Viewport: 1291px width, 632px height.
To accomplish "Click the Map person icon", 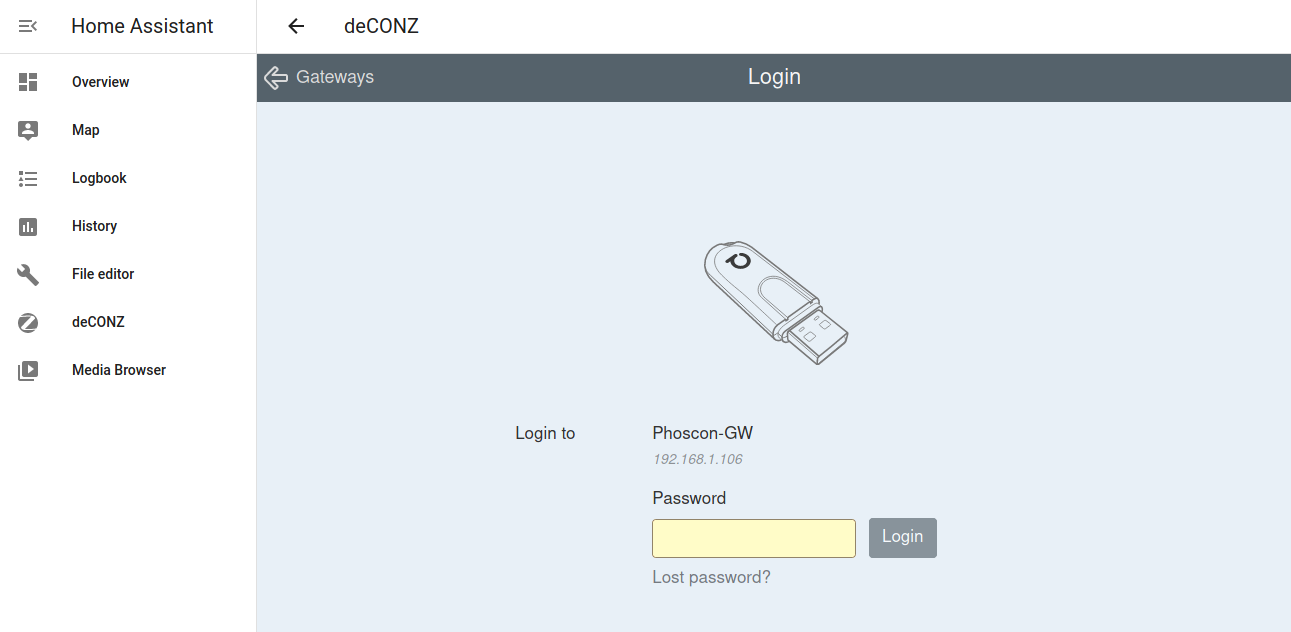I will 28,130.
